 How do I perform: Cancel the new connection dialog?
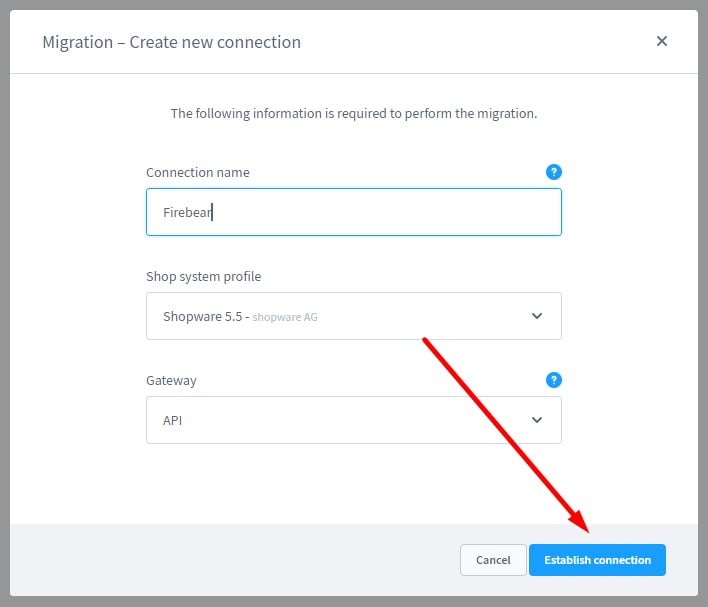click(493, 560)
